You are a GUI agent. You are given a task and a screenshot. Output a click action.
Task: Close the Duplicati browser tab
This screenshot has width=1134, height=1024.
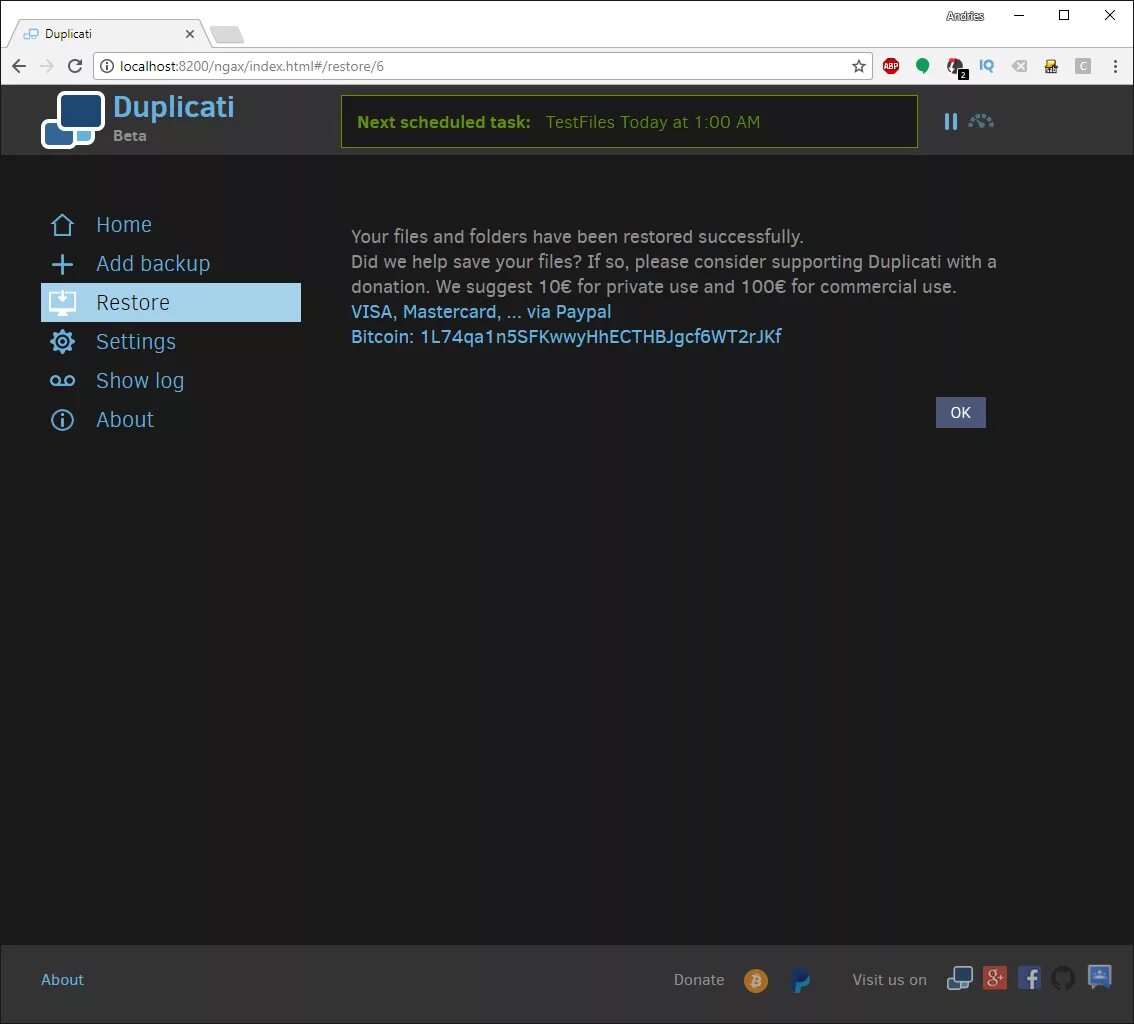(x=189, y=34)
